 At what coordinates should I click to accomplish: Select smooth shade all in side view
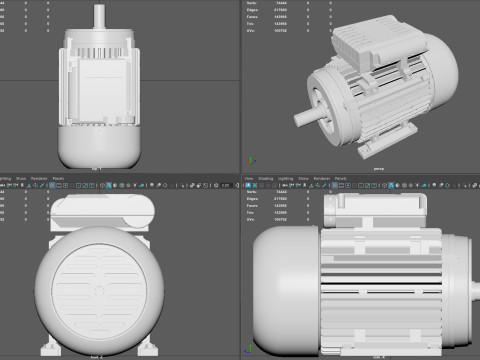click(391, 185)
